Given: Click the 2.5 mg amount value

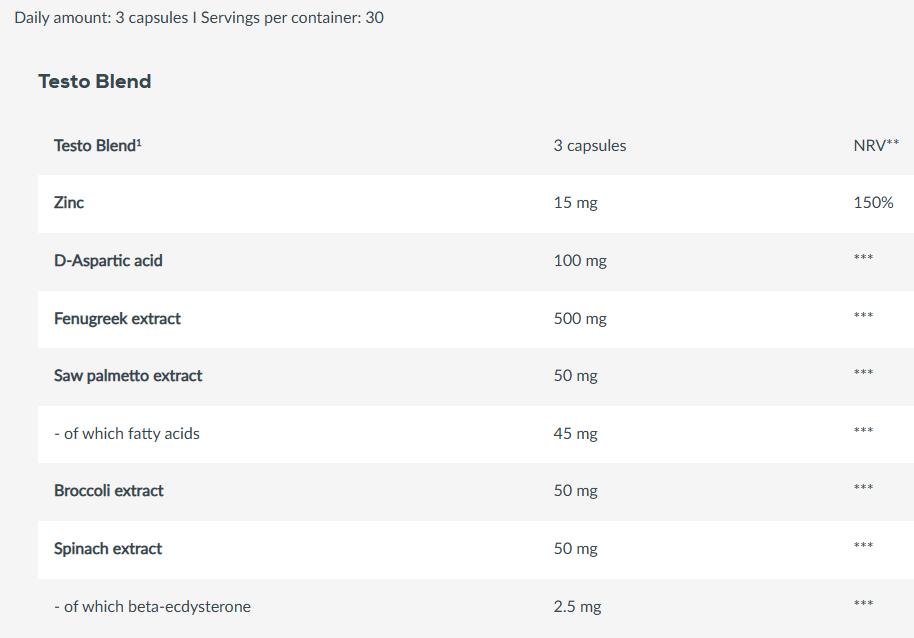Looking at the screenshot, I should [x=578, y=607].
